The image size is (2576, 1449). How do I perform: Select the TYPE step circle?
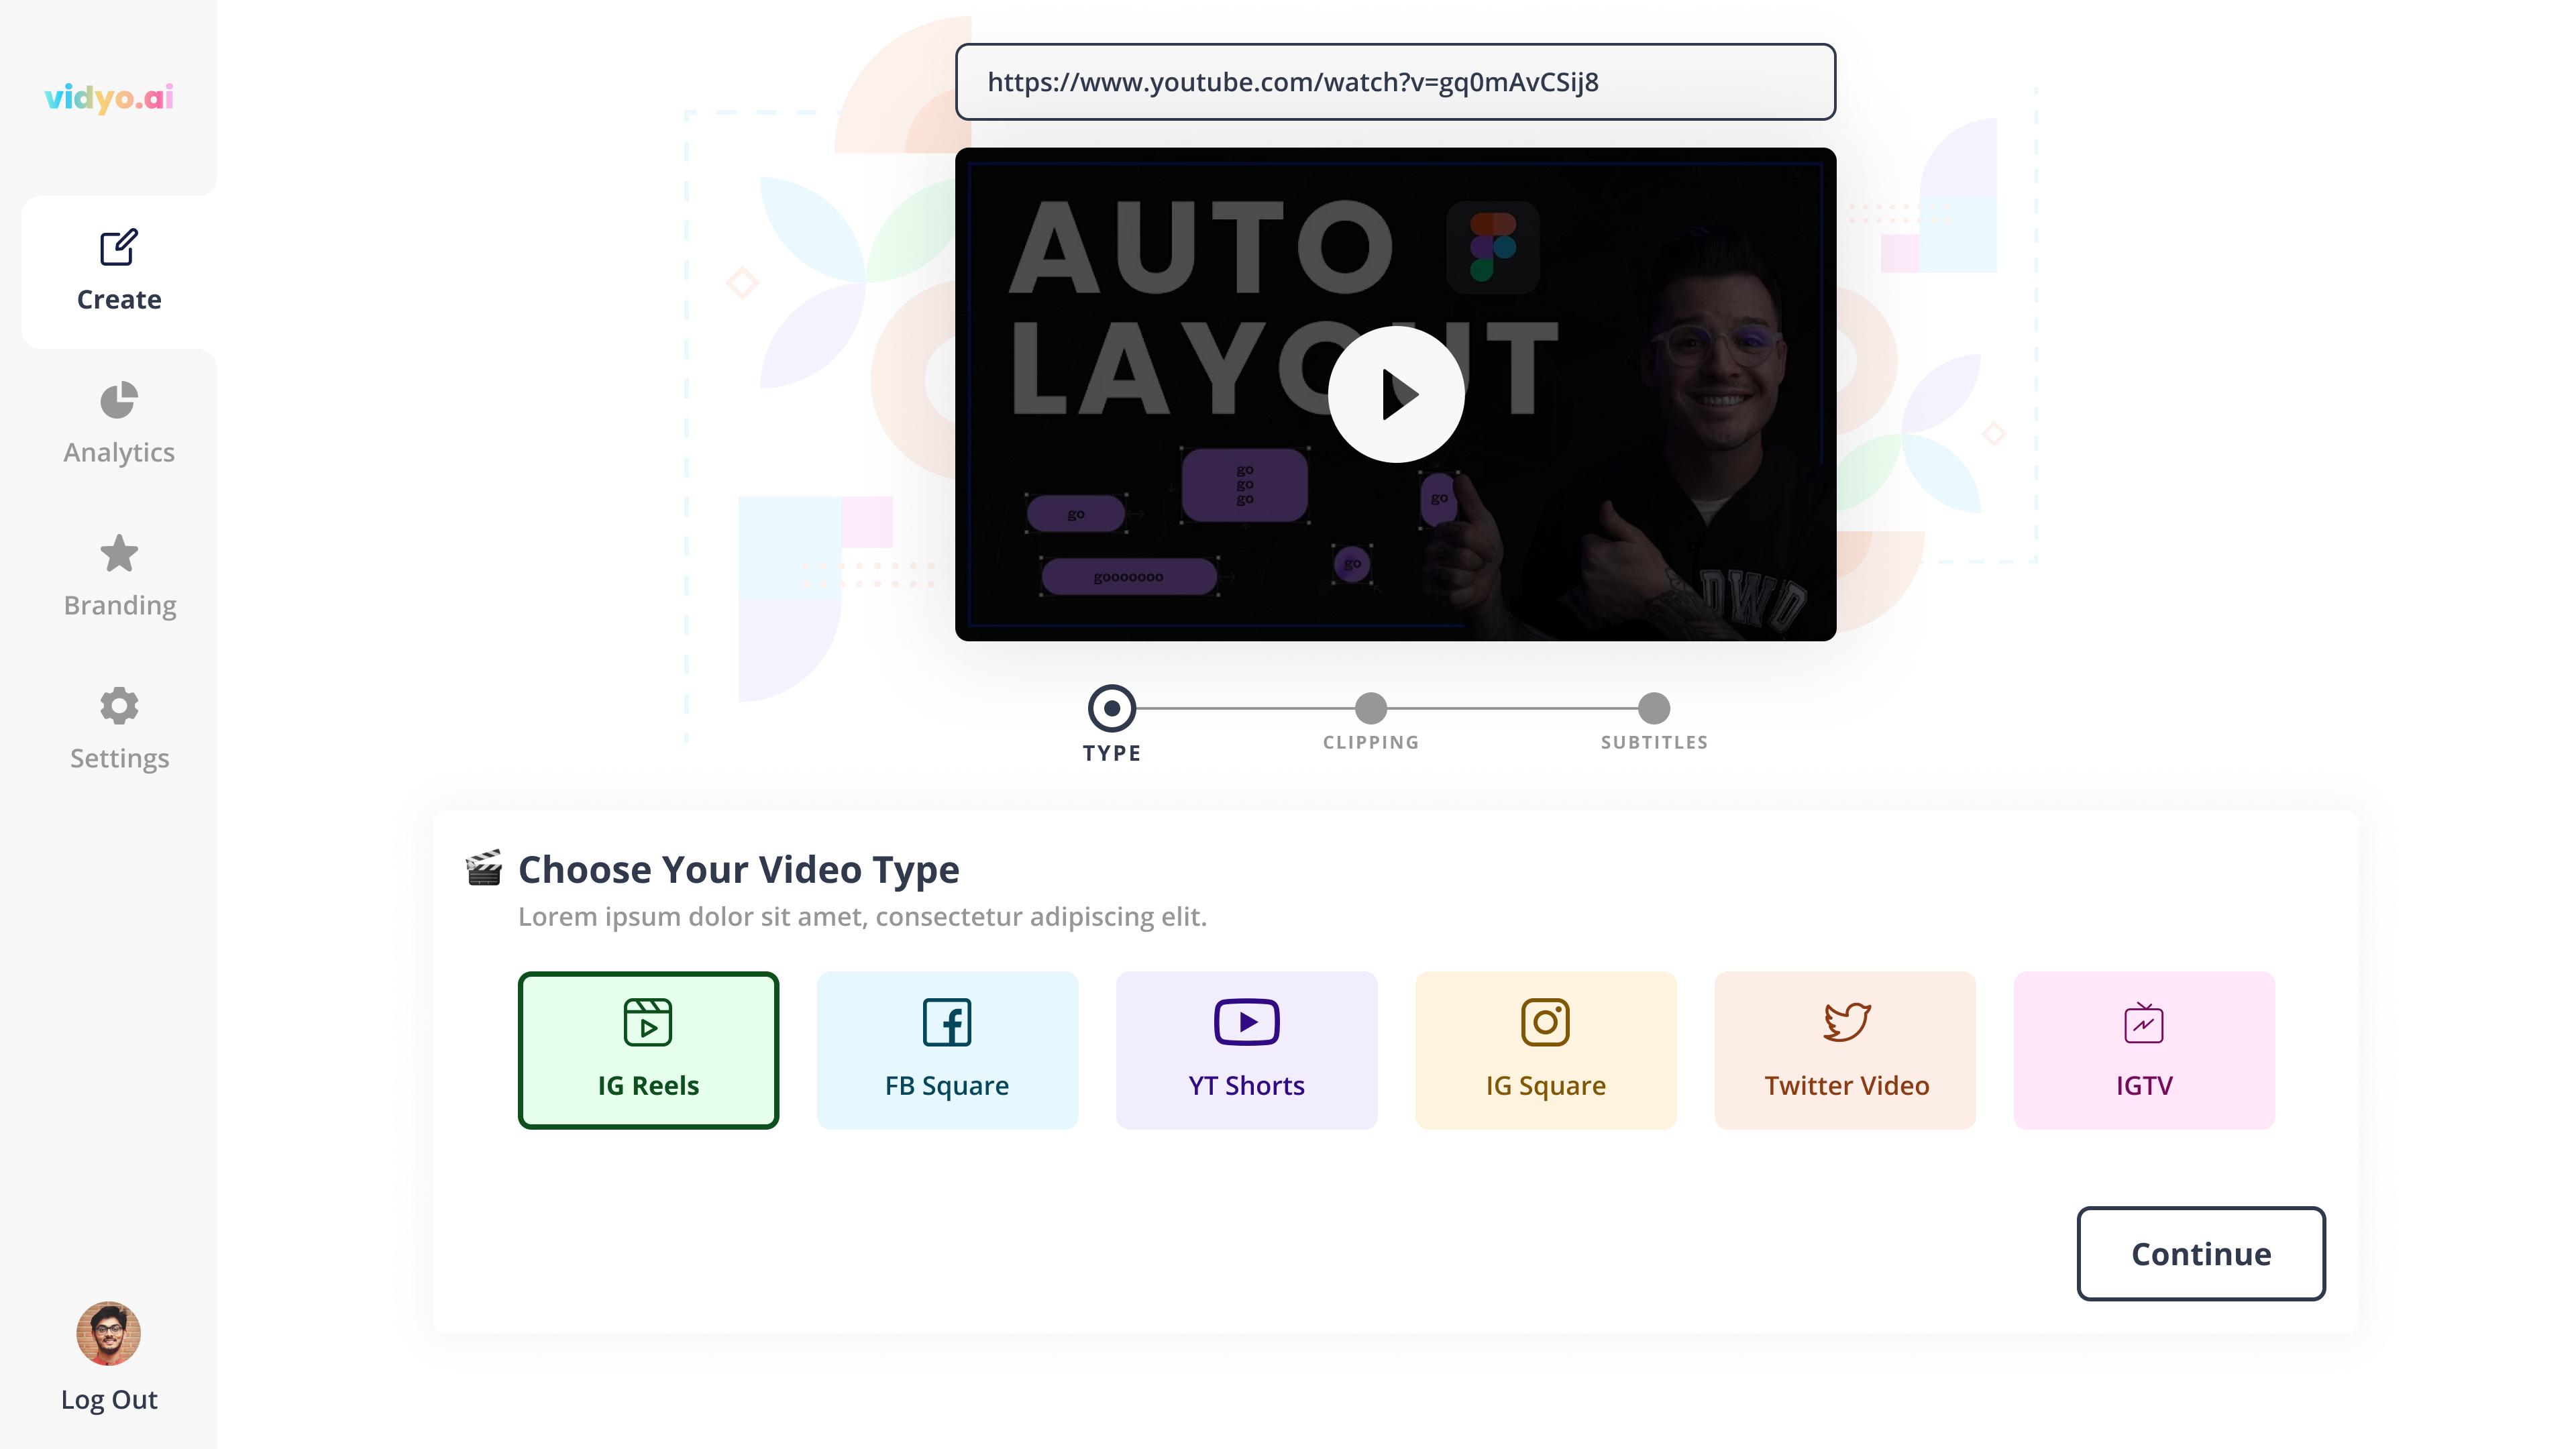point(1111,708)
